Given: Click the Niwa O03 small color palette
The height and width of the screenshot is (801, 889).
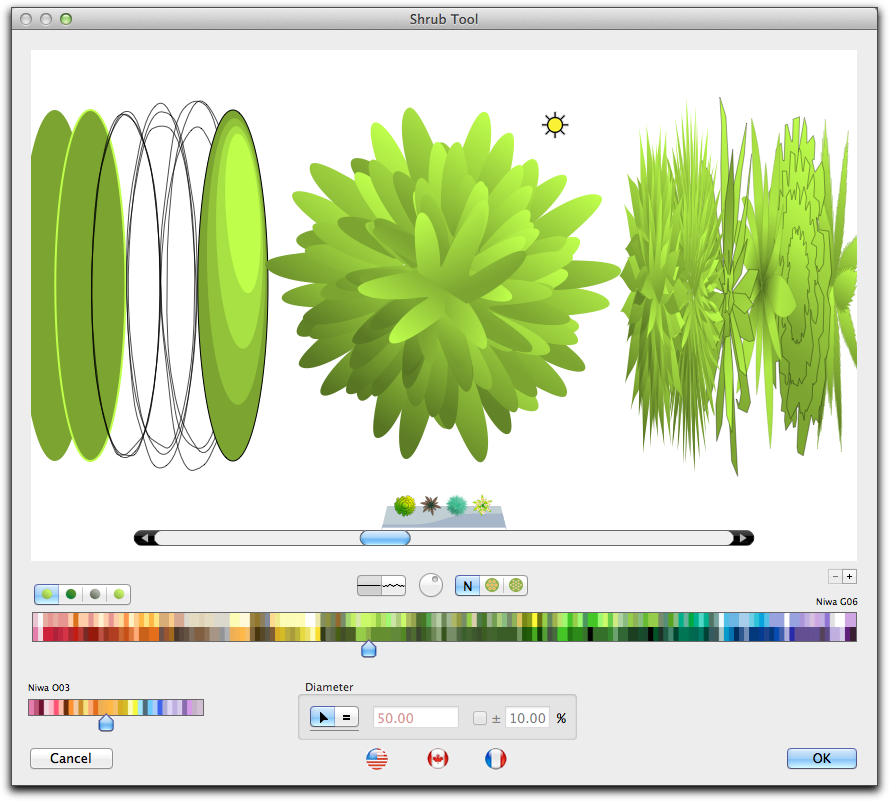Looking at the screenshot, I should point(116,707).
